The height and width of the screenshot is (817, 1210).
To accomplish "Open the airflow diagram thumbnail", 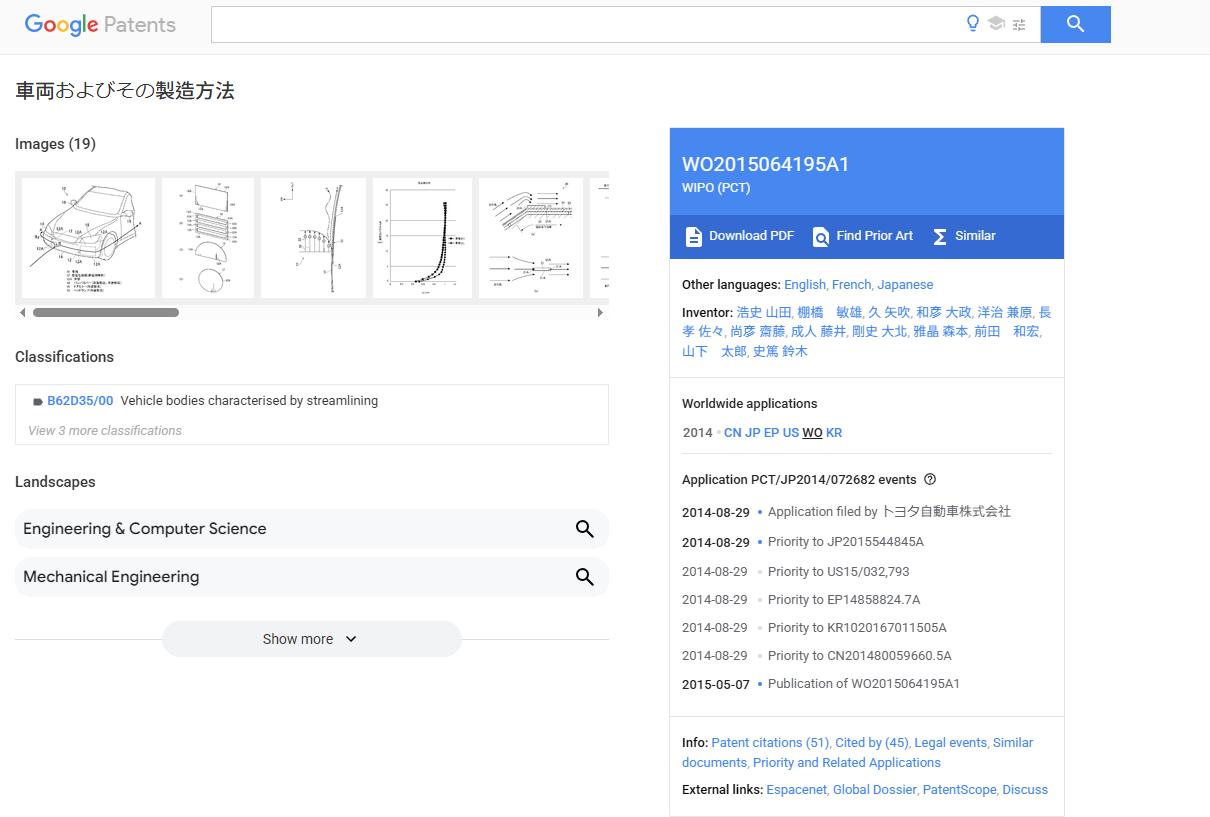I will tap(531, 238).
